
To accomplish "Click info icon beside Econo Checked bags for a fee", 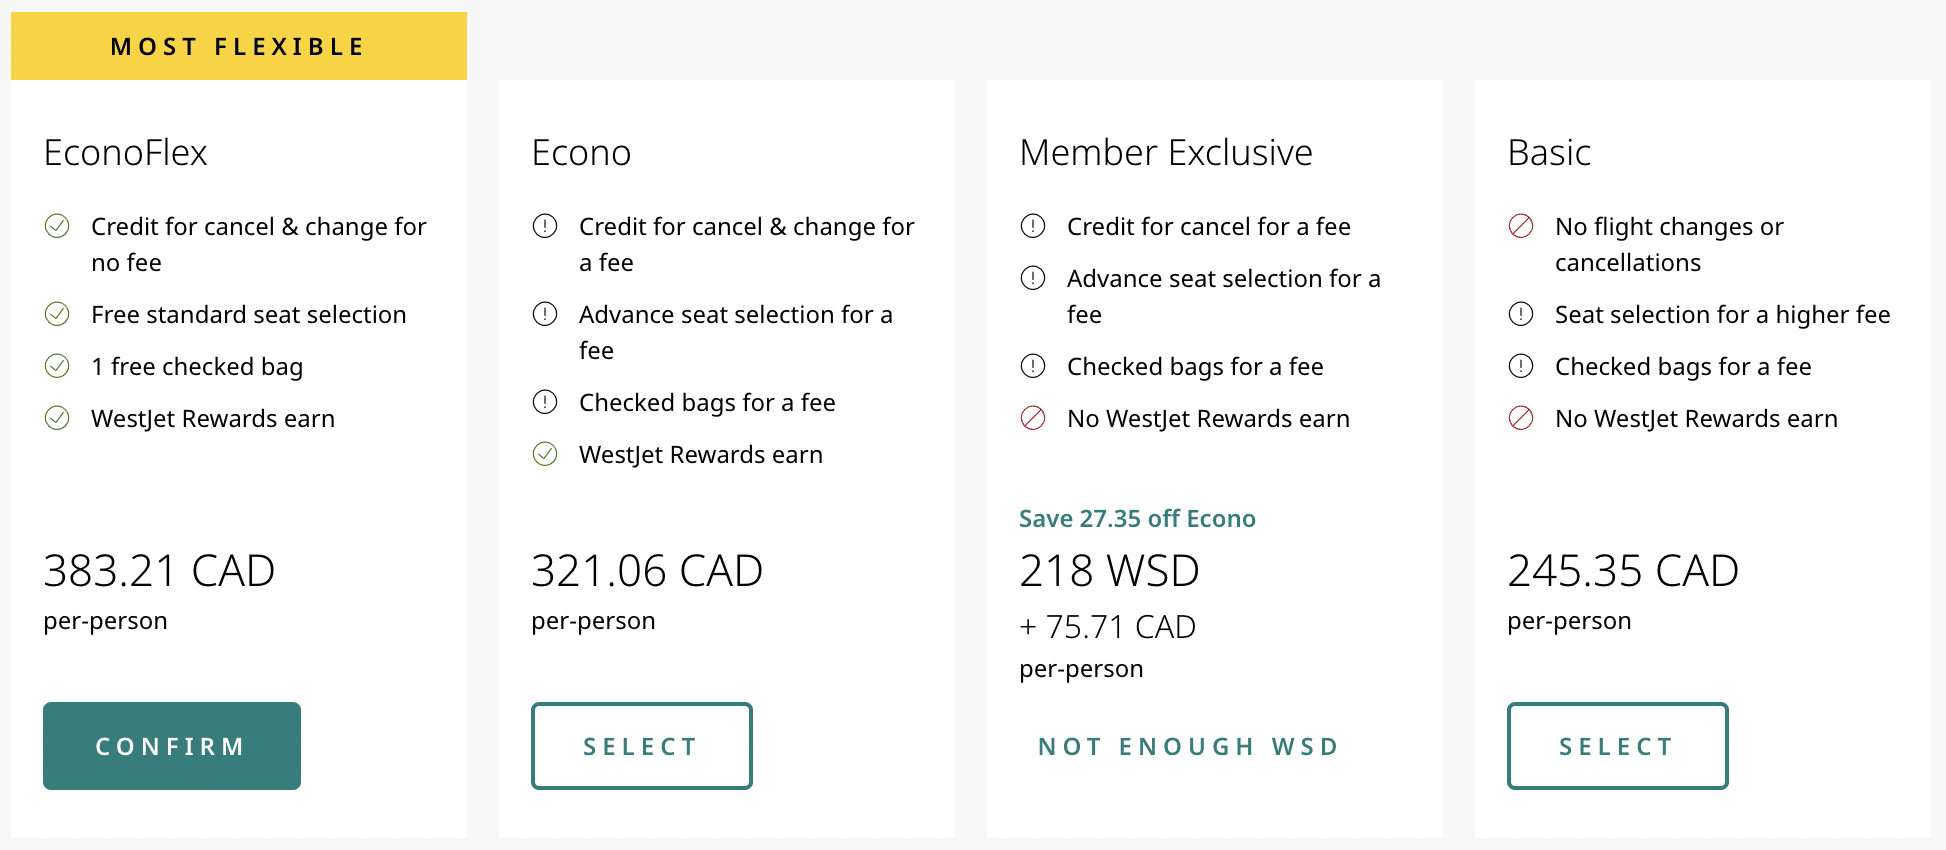I will [545, 402].
